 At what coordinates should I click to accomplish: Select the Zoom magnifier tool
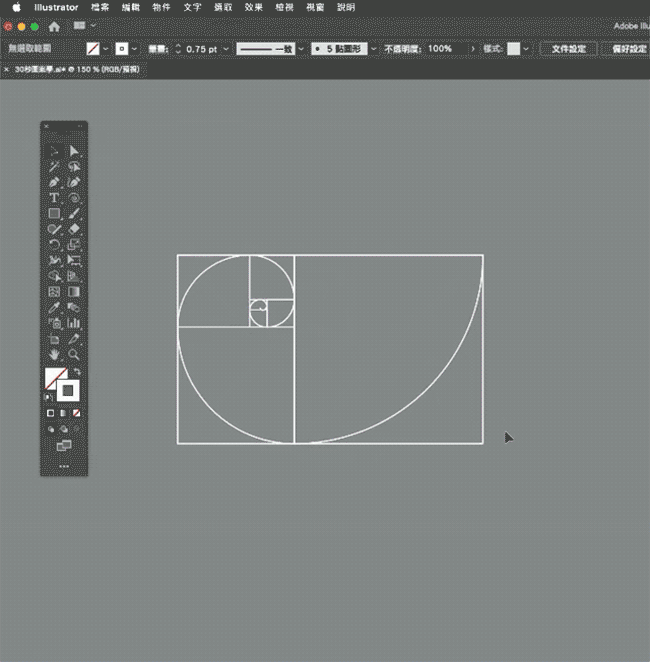[74, 354]
